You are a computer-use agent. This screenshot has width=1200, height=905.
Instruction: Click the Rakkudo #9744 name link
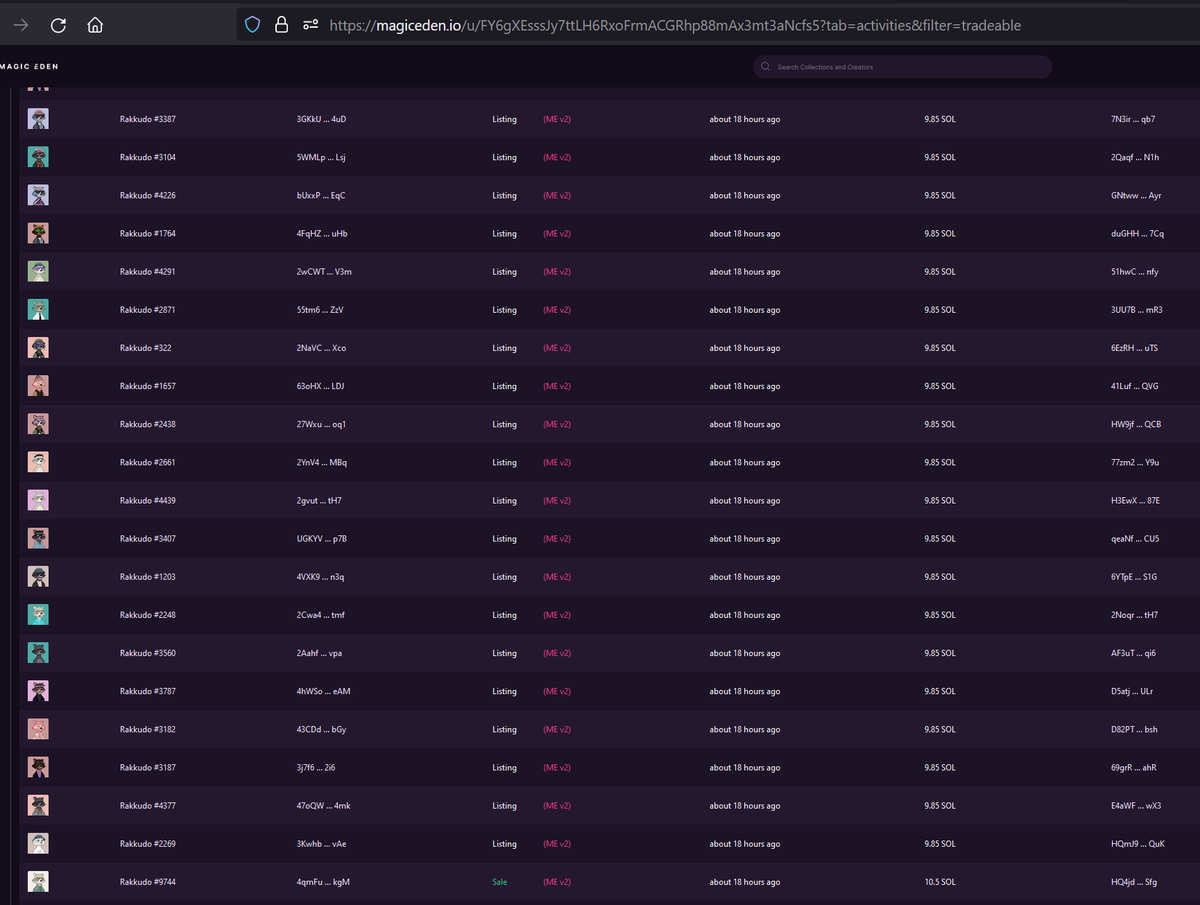[148, 882]
